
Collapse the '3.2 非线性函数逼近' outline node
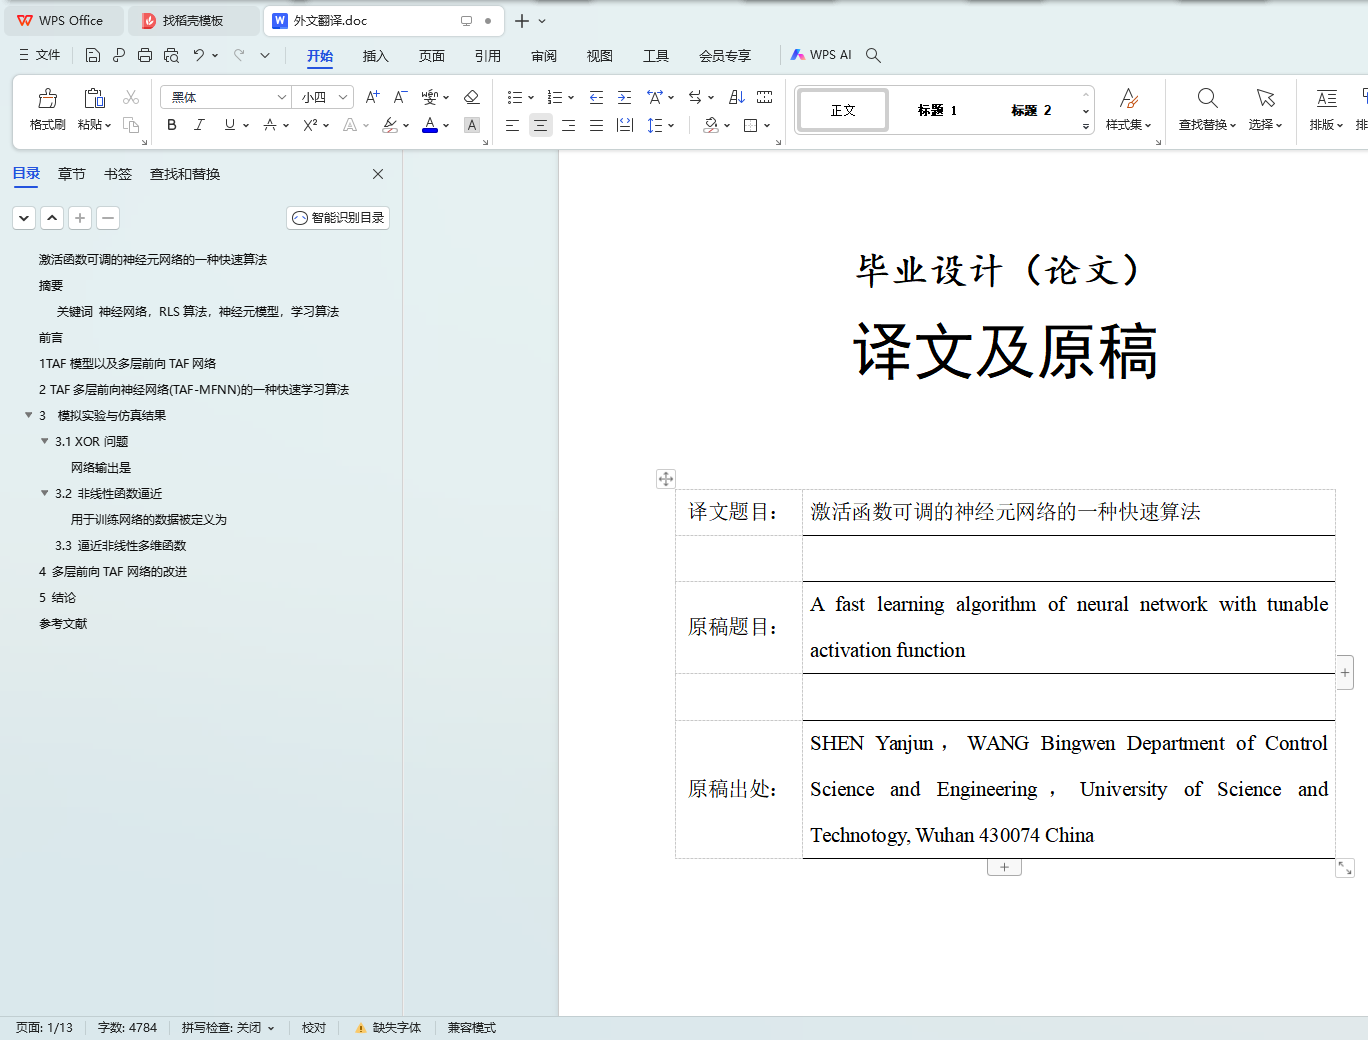click(x=45, y=493)
